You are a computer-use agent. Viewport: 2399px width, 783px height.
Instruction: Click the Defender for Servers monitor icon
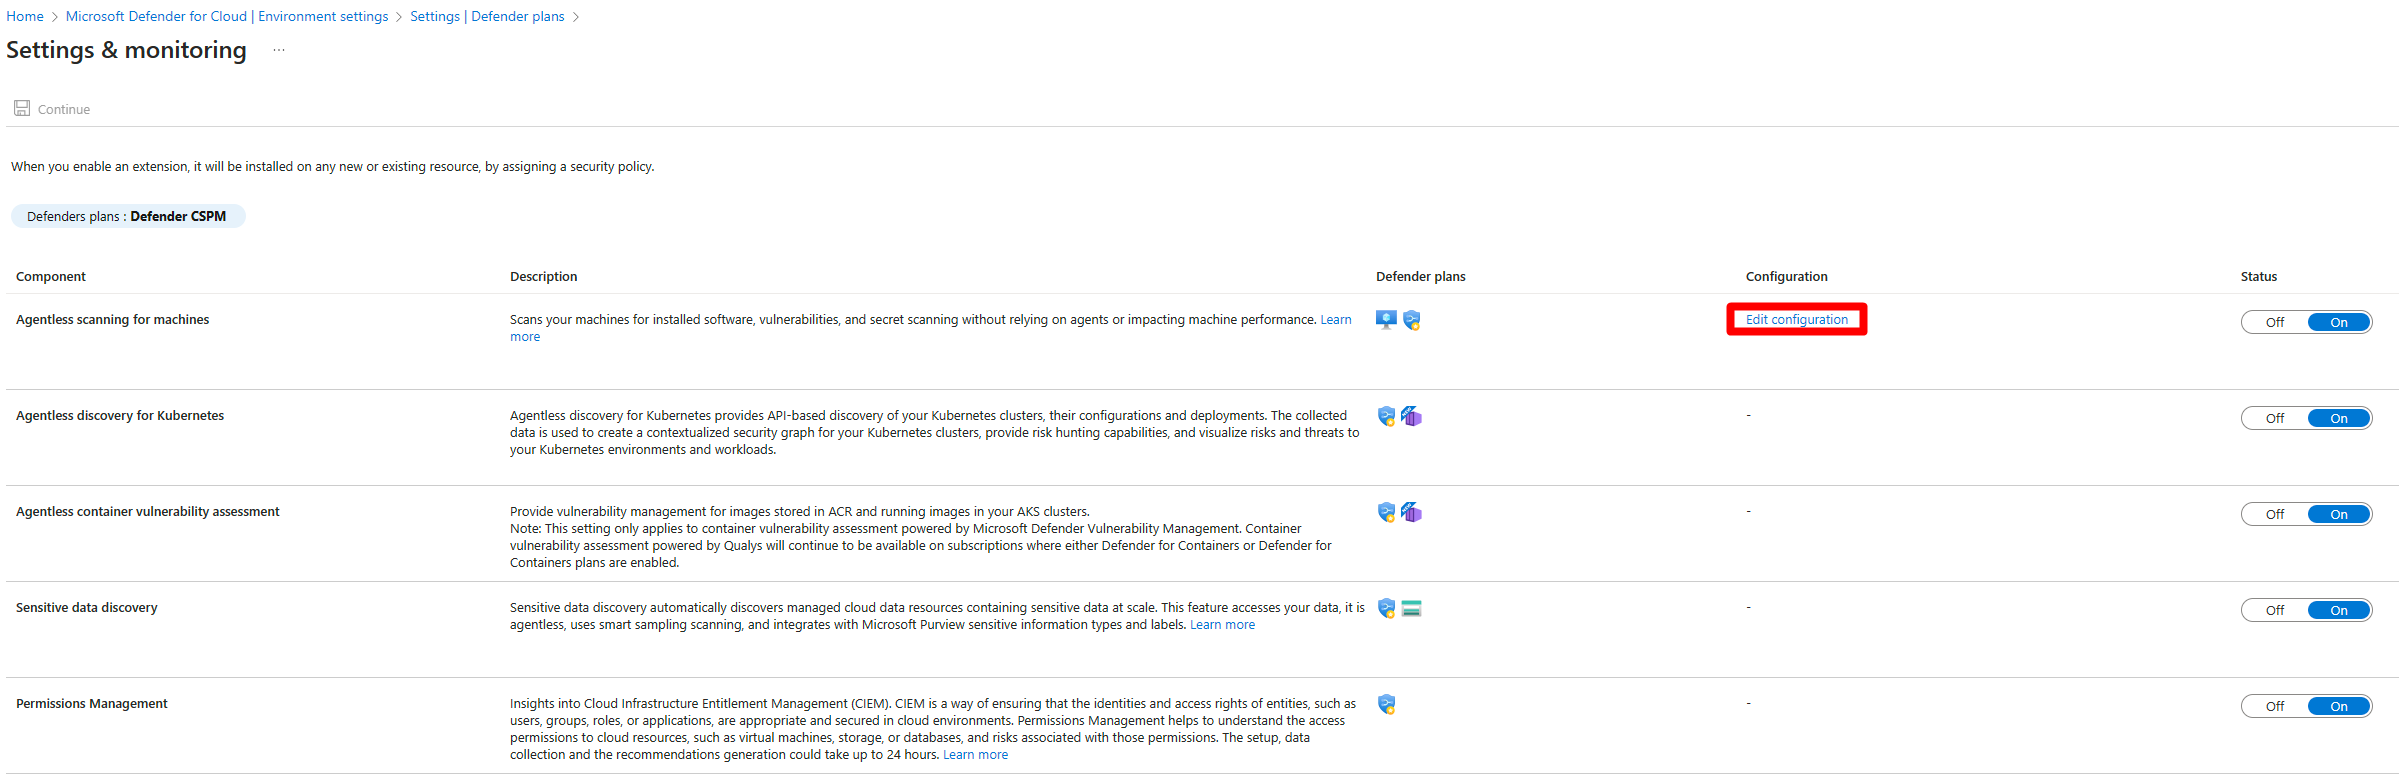coord(1386,320)
